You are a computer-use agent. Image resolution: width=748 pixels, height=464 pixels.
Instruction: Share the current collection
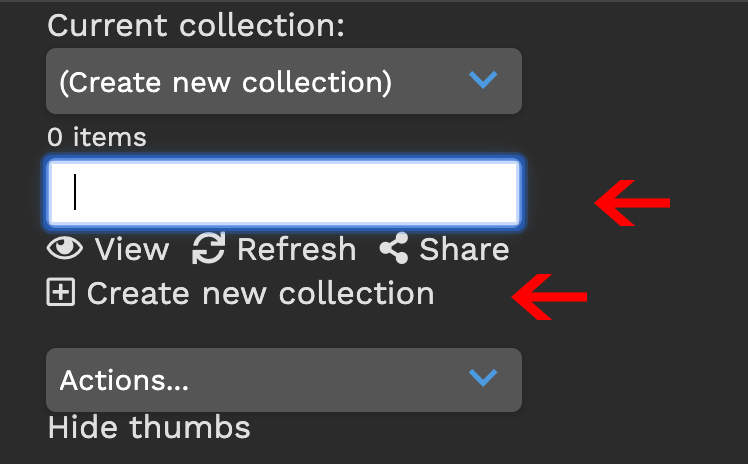pyautogui.click(x=445, y=249)
